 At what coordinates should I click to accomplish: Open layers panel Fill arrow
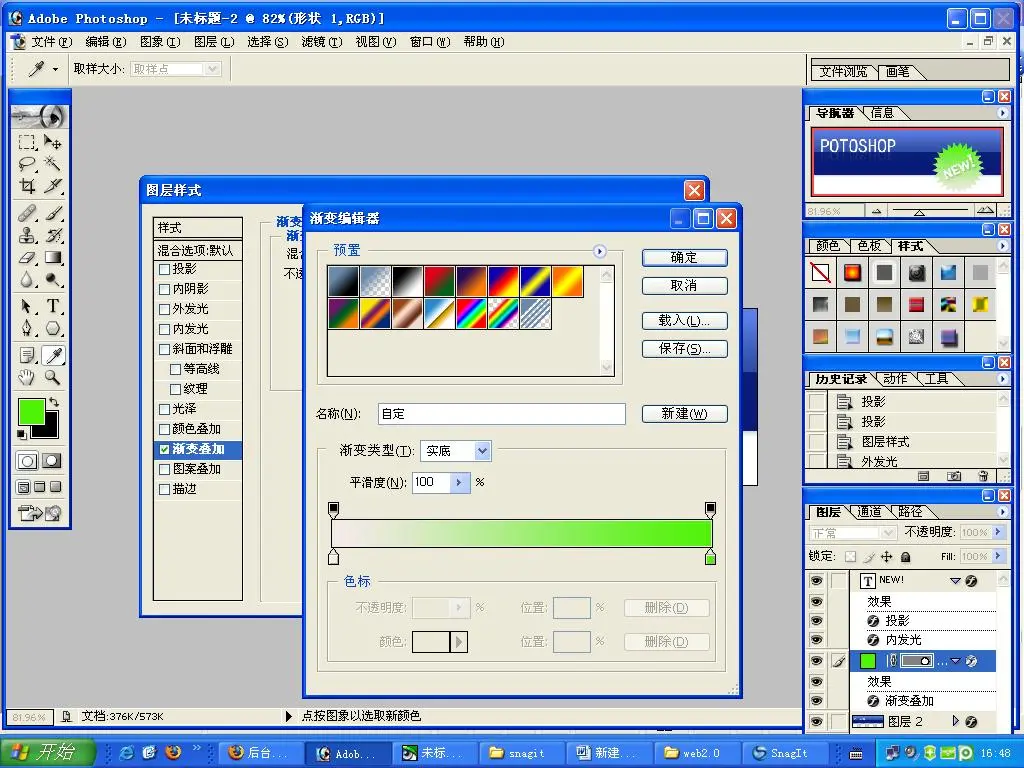(998, 556)
